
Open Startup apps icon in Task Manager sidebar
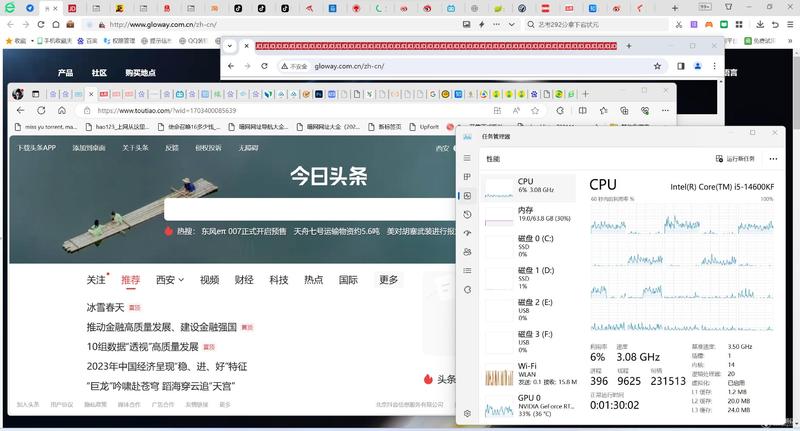point(467,233)
